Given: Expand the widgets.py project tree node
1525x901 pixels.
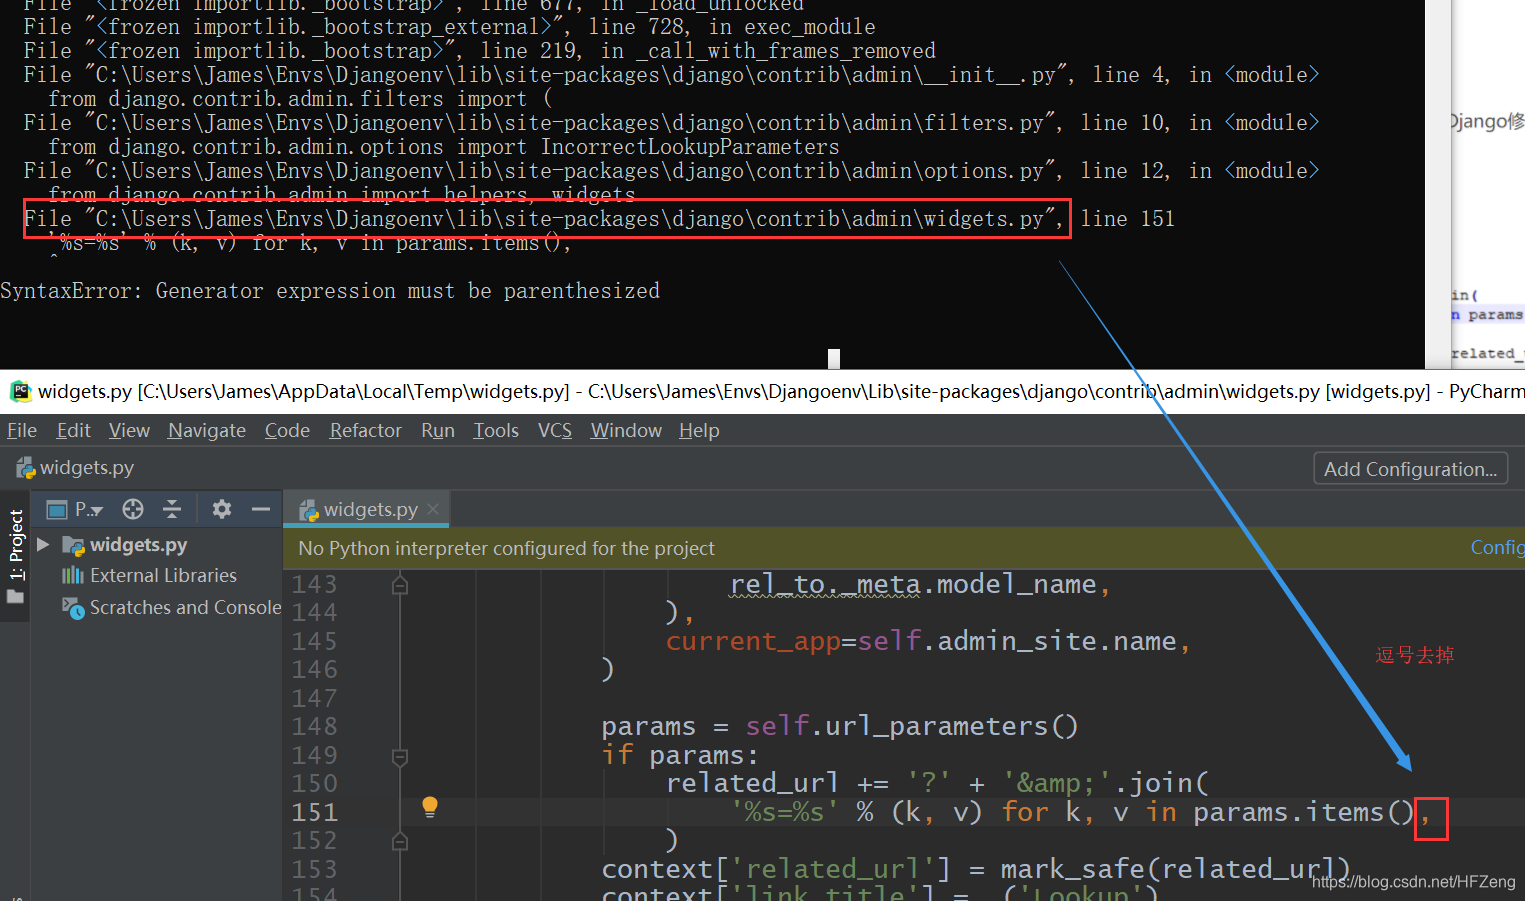Looking at the screenshot, I should 43,545.
